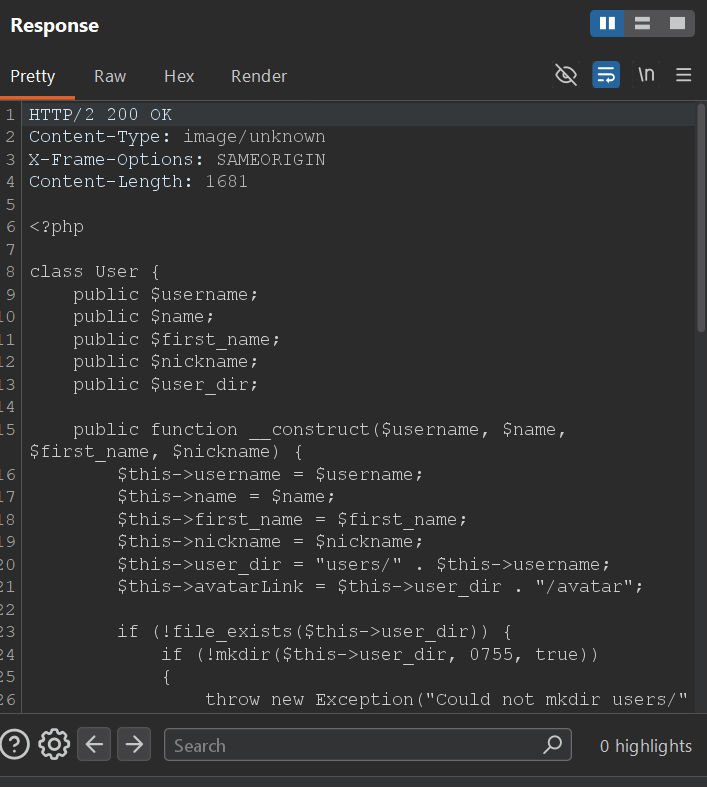Click the 'public $first_name;' line
Viewport: 707px width, 787px height.
(177, 340)
